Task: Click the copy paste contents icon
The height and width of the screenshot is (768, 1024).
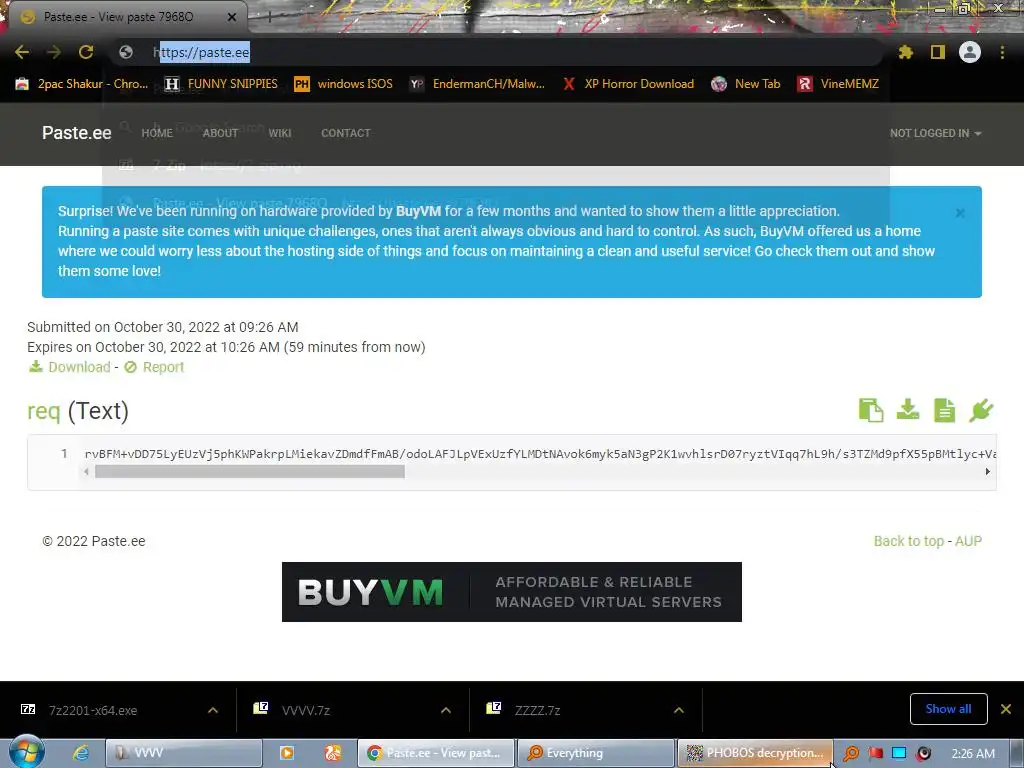Action: 871,410
